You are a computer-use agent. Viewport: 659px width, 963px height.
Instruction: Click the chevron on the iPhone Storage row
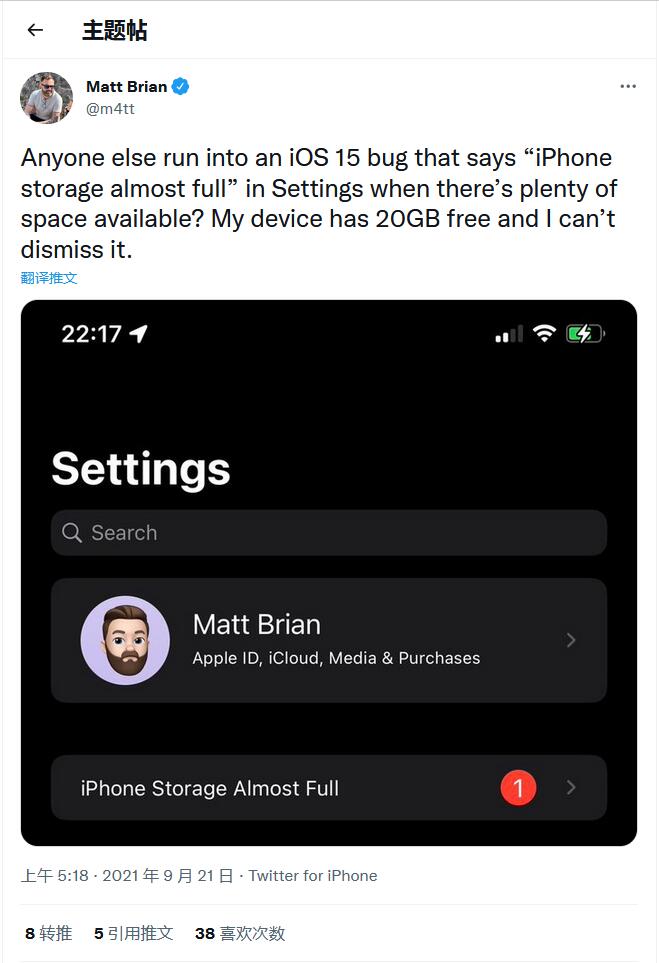coord(571,787)
